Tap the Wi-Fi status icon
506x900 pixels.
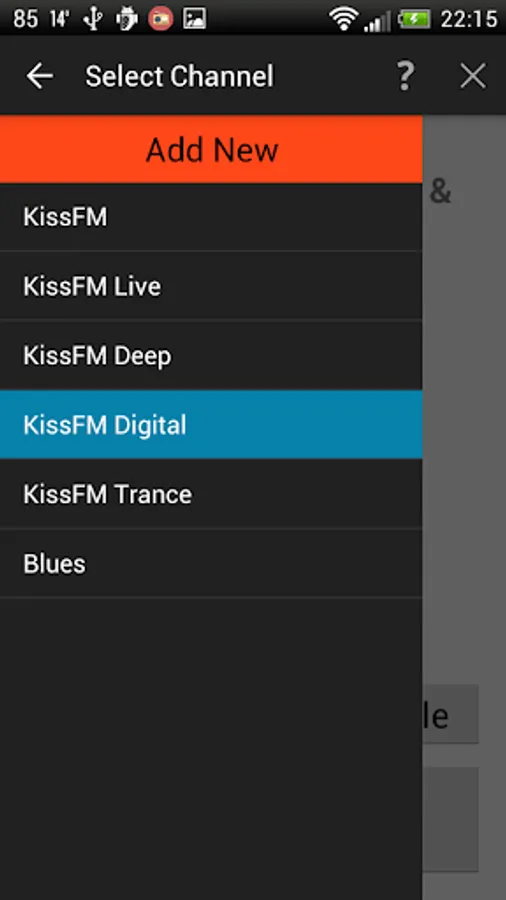(x=344, y=19)
